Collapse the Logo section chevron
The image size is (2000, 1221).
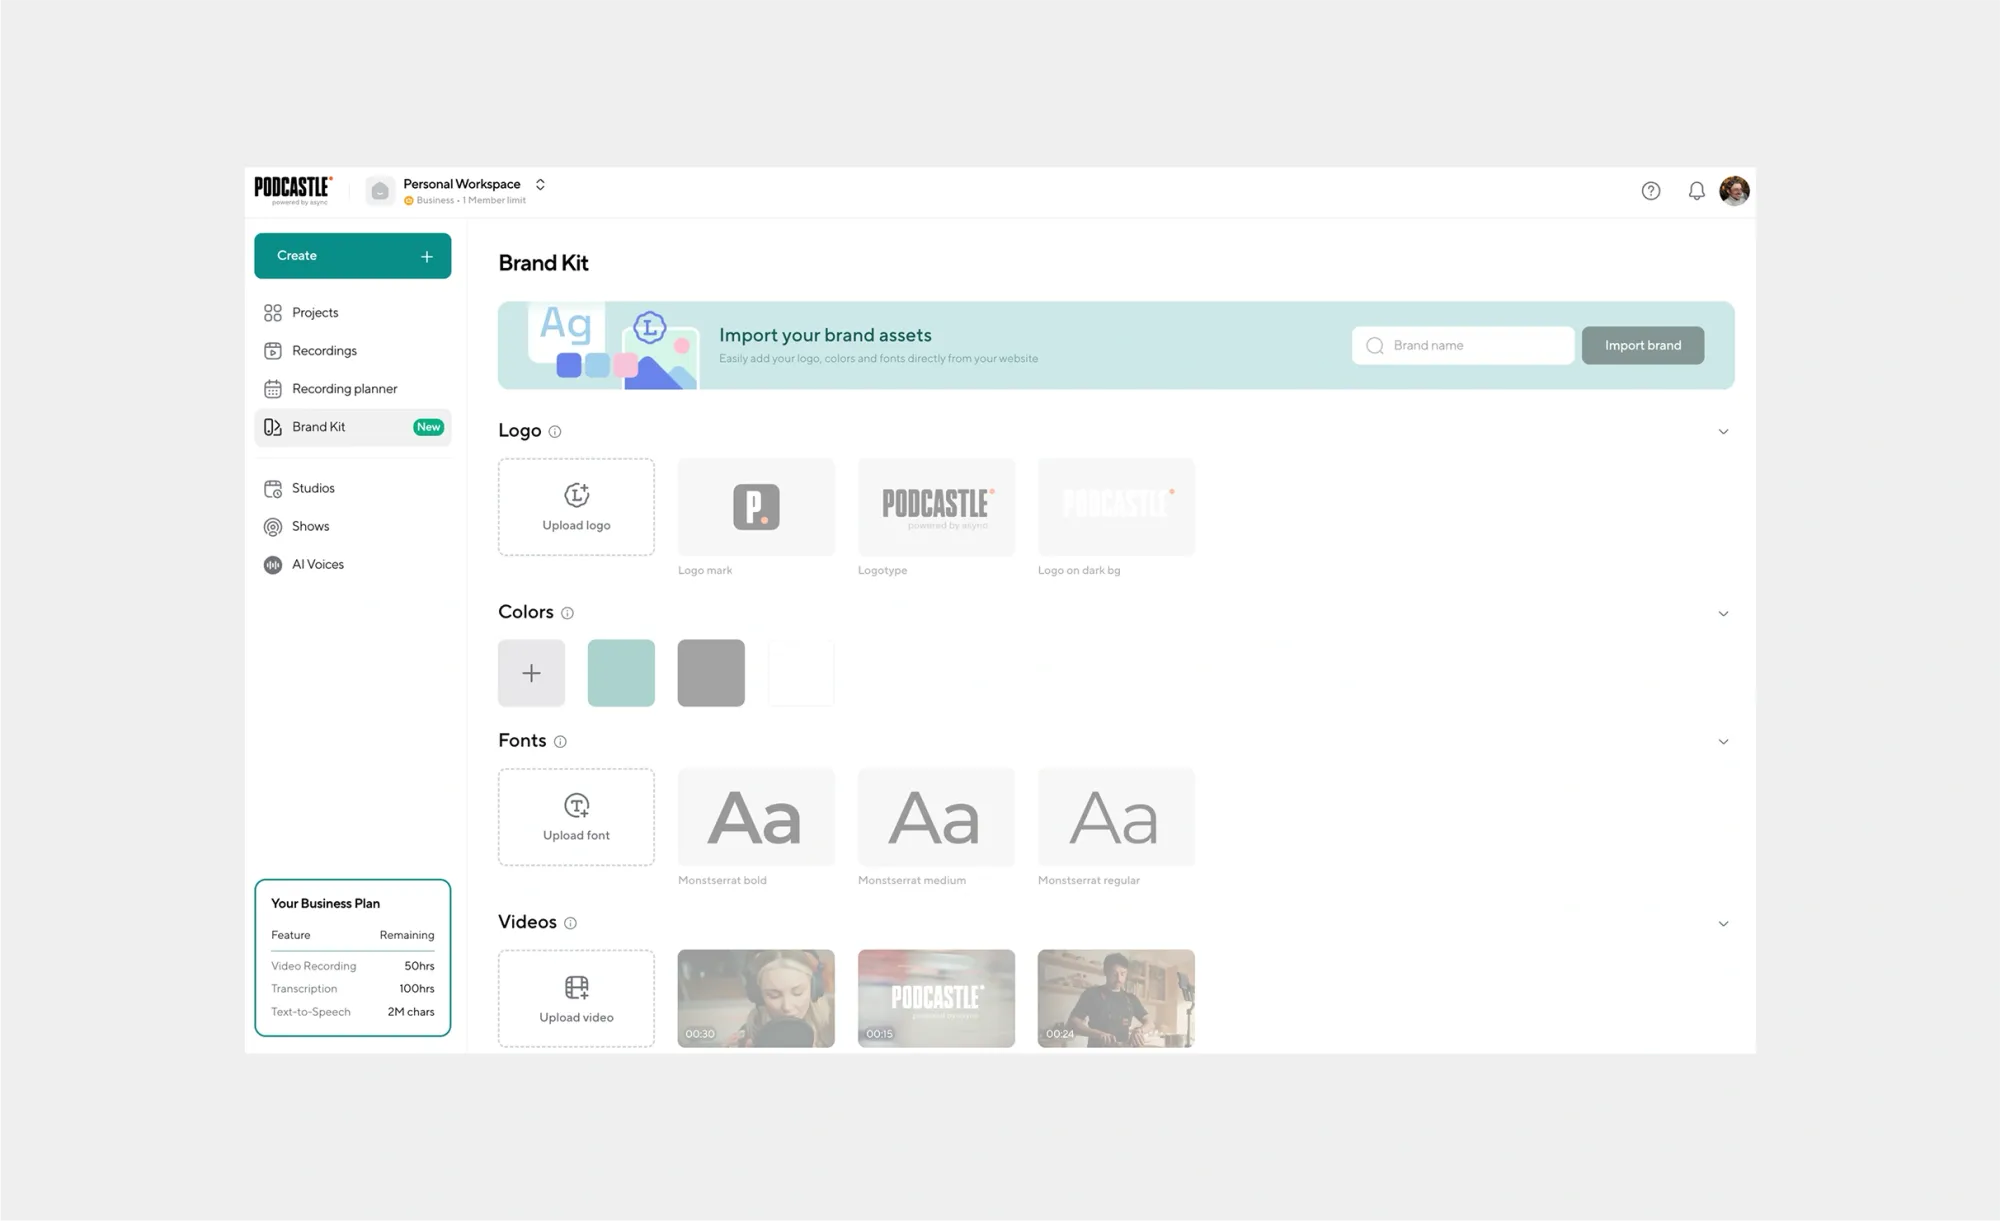click(x=1723, y=432)
